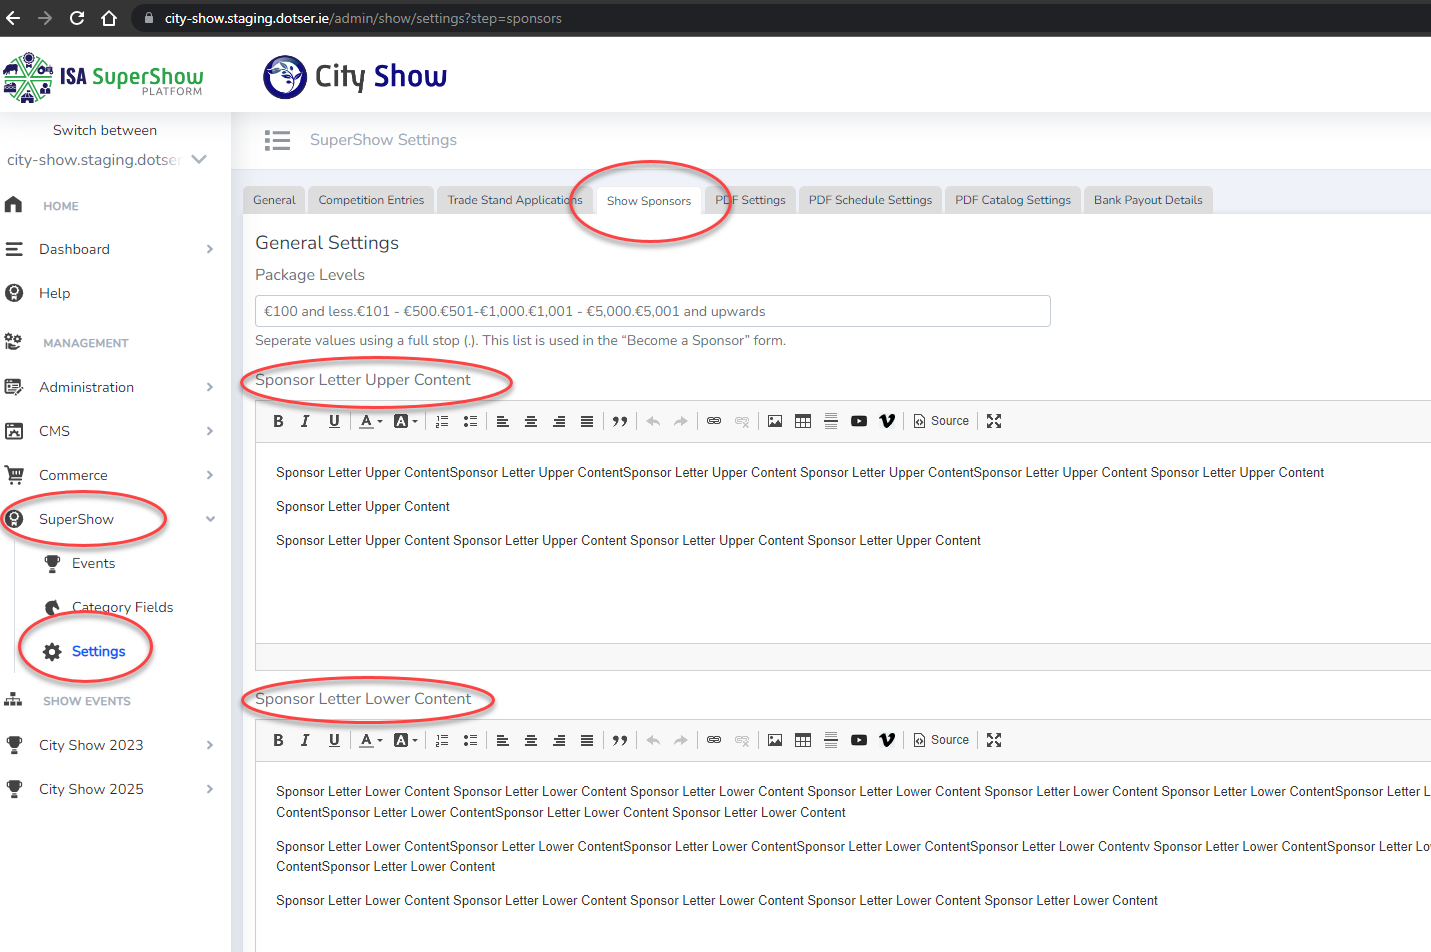Insert link in upper content editor
This screenshot has width=1431, height=952.
(714, 421)
